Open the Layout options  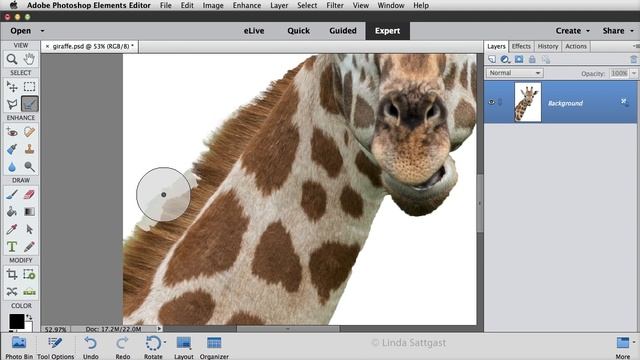point(184,348)
